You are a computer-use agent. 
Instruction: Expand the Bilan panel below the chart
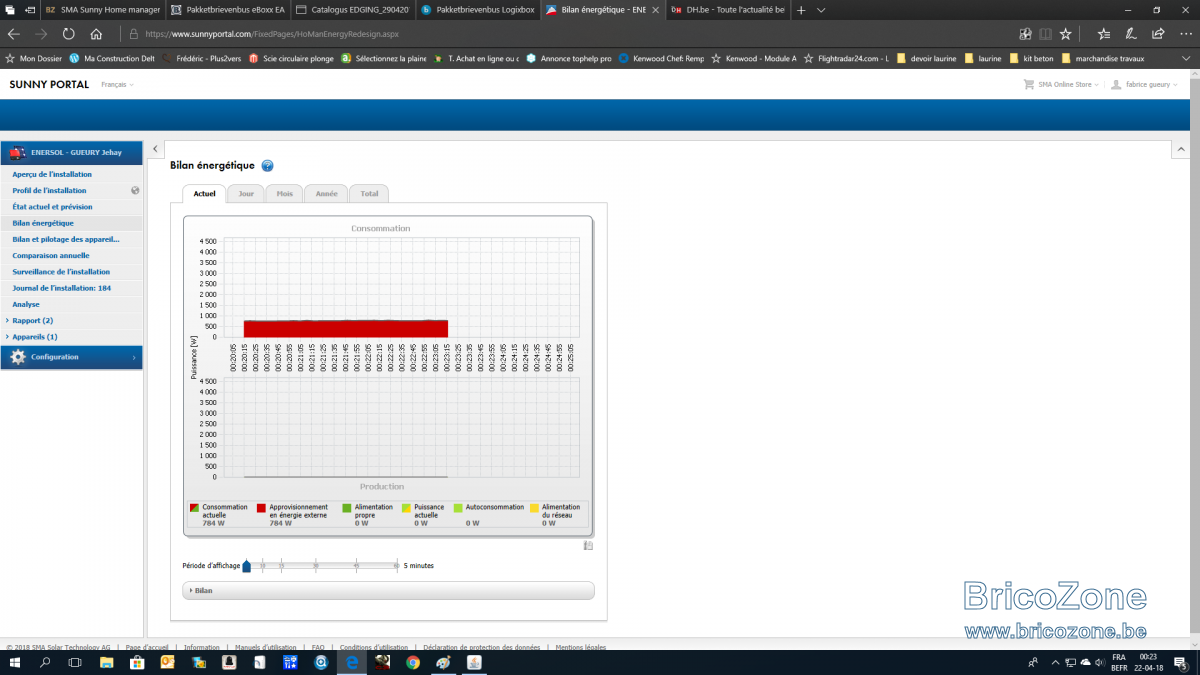[x=389, y=591]
